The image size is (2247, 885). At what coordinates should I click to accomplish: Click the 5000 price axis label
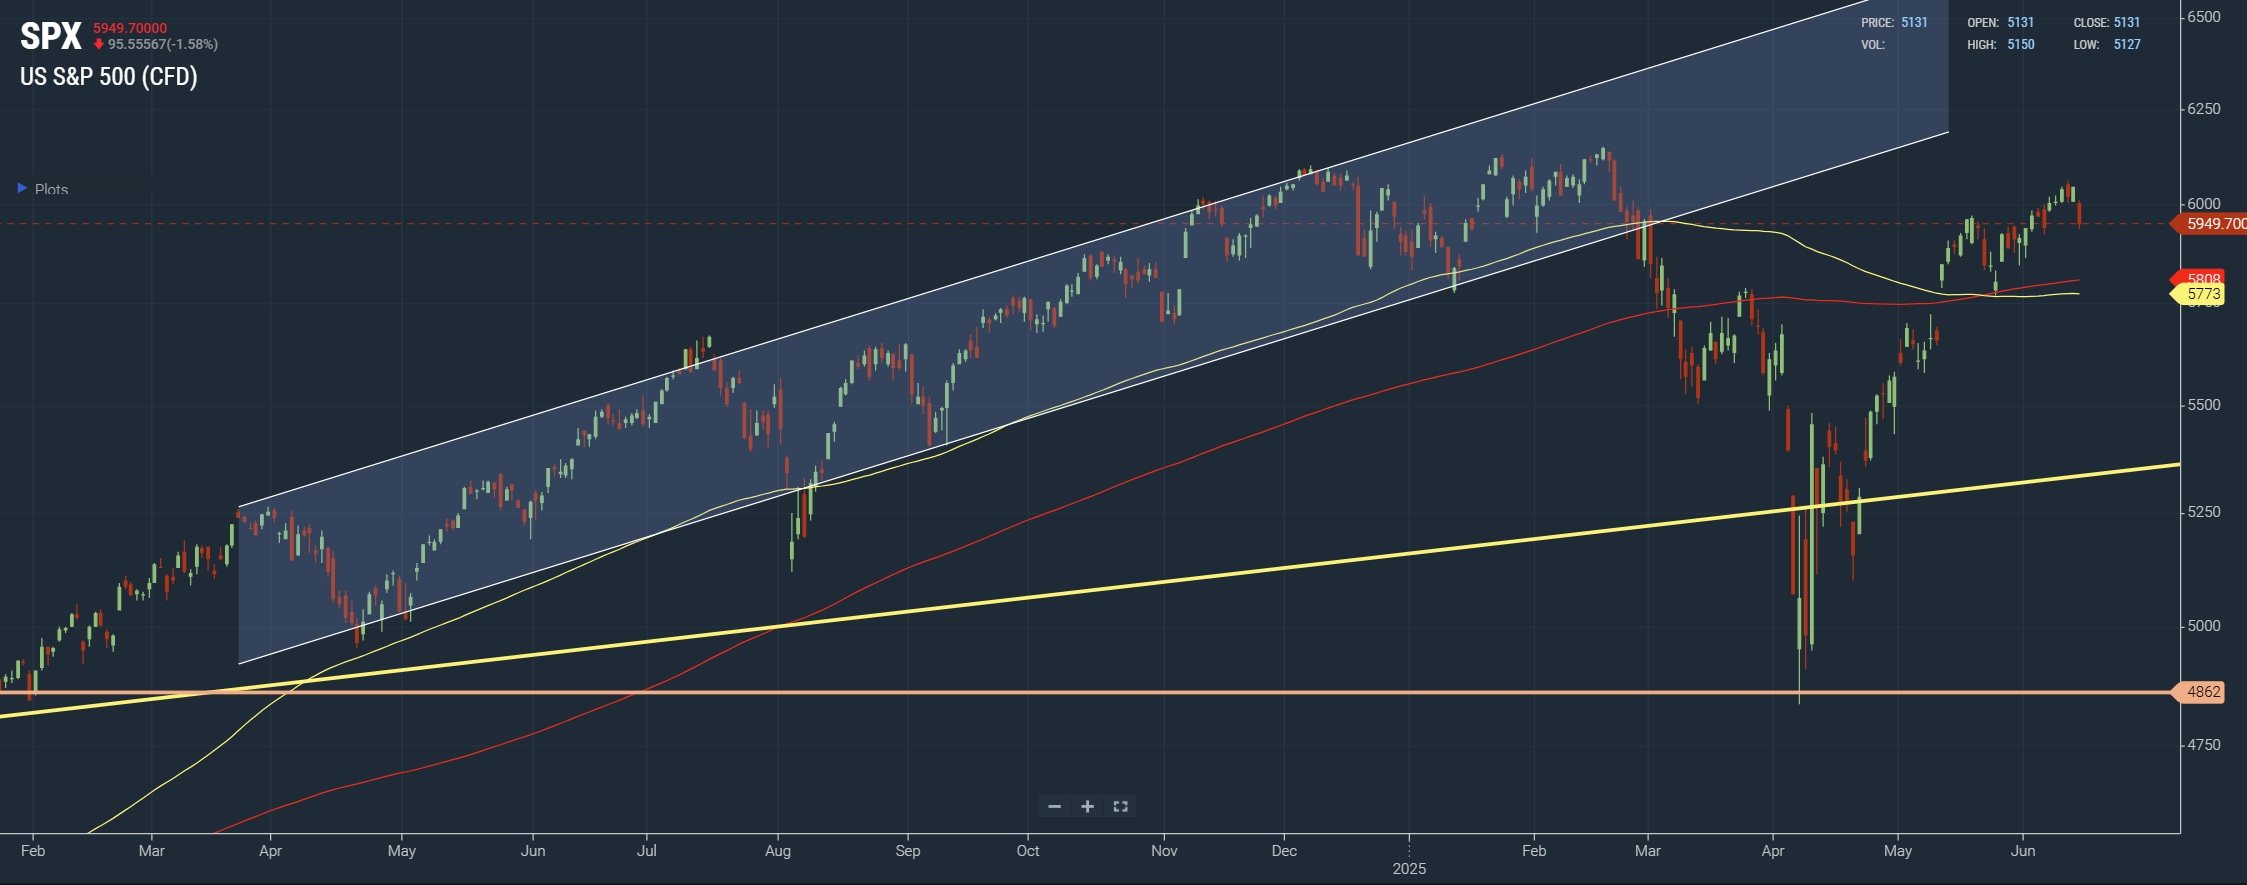[x=2204, y=626]
